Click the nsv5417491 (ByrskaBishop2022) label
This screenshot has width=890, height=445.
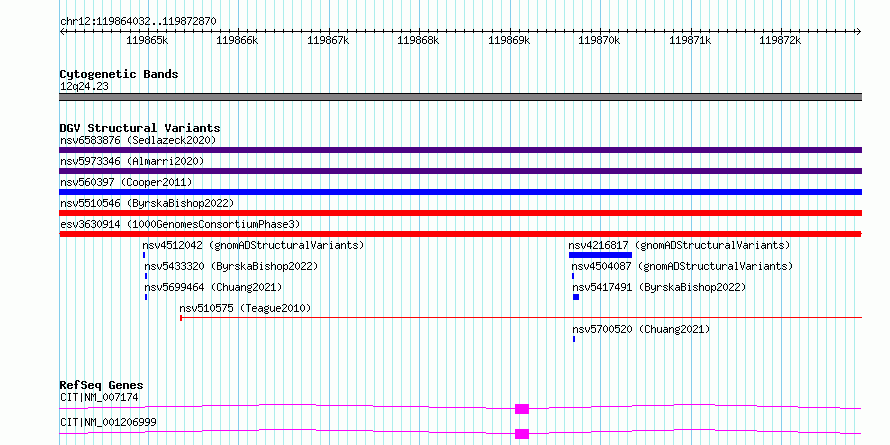tap(659, 287)
